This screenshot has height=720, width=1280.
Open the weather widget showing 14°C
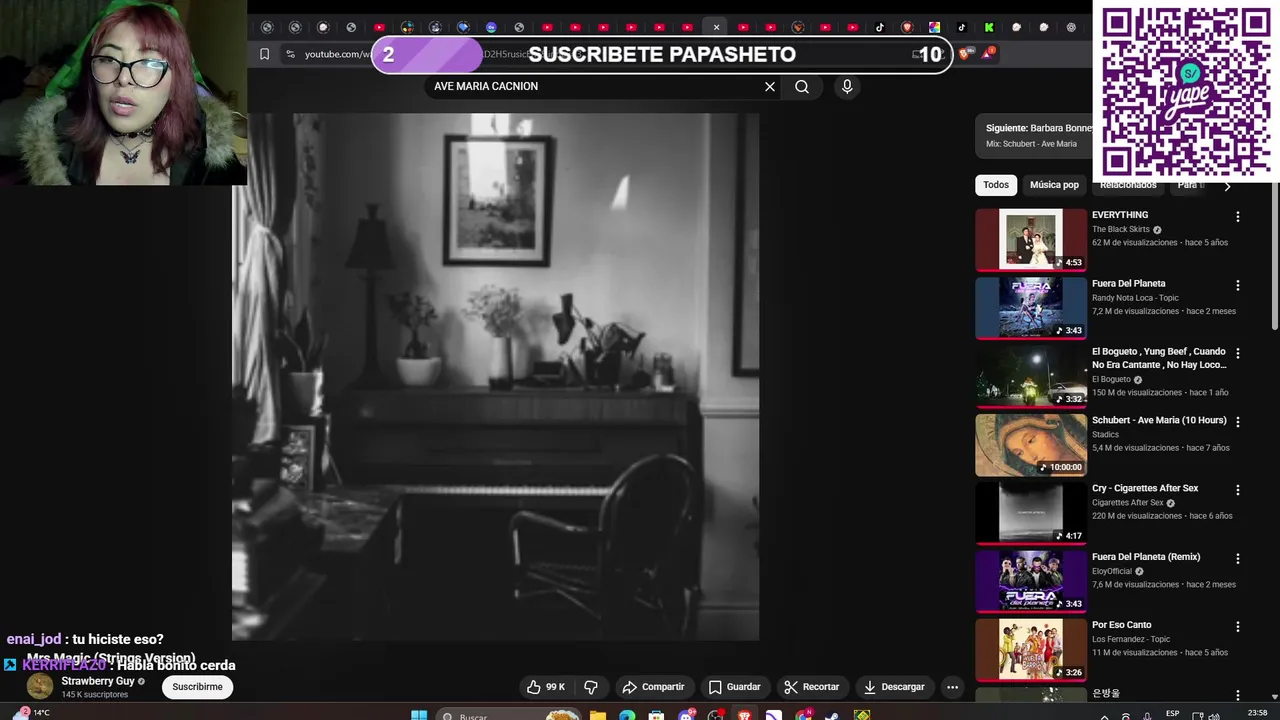tap(31, 713)
